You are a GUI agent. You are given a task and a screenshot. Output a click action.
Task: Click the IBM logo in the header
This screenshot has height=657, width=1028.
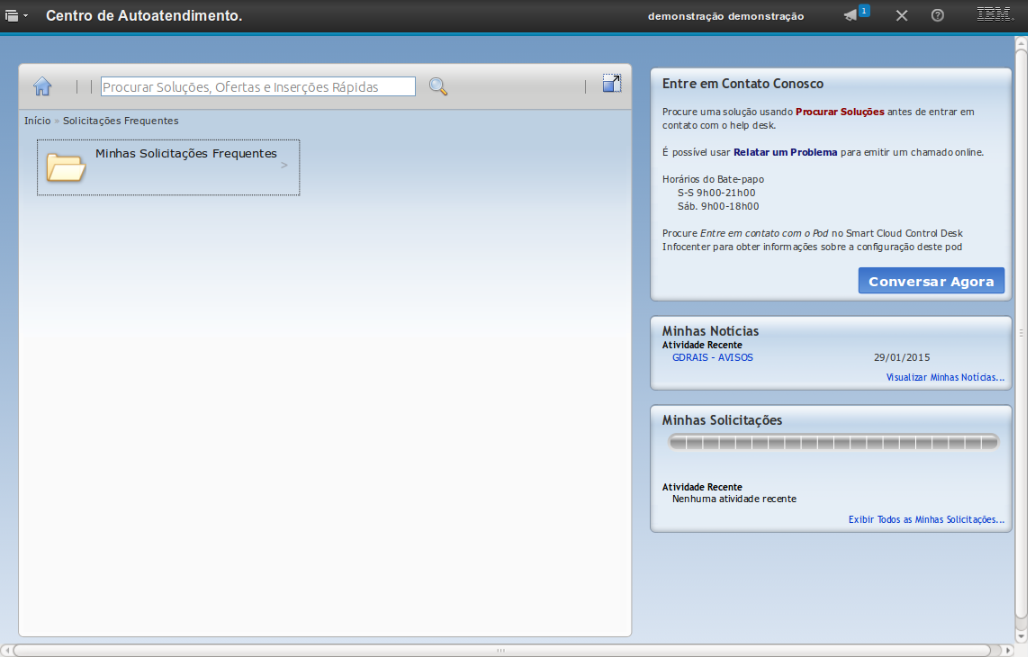pos(994,14)
